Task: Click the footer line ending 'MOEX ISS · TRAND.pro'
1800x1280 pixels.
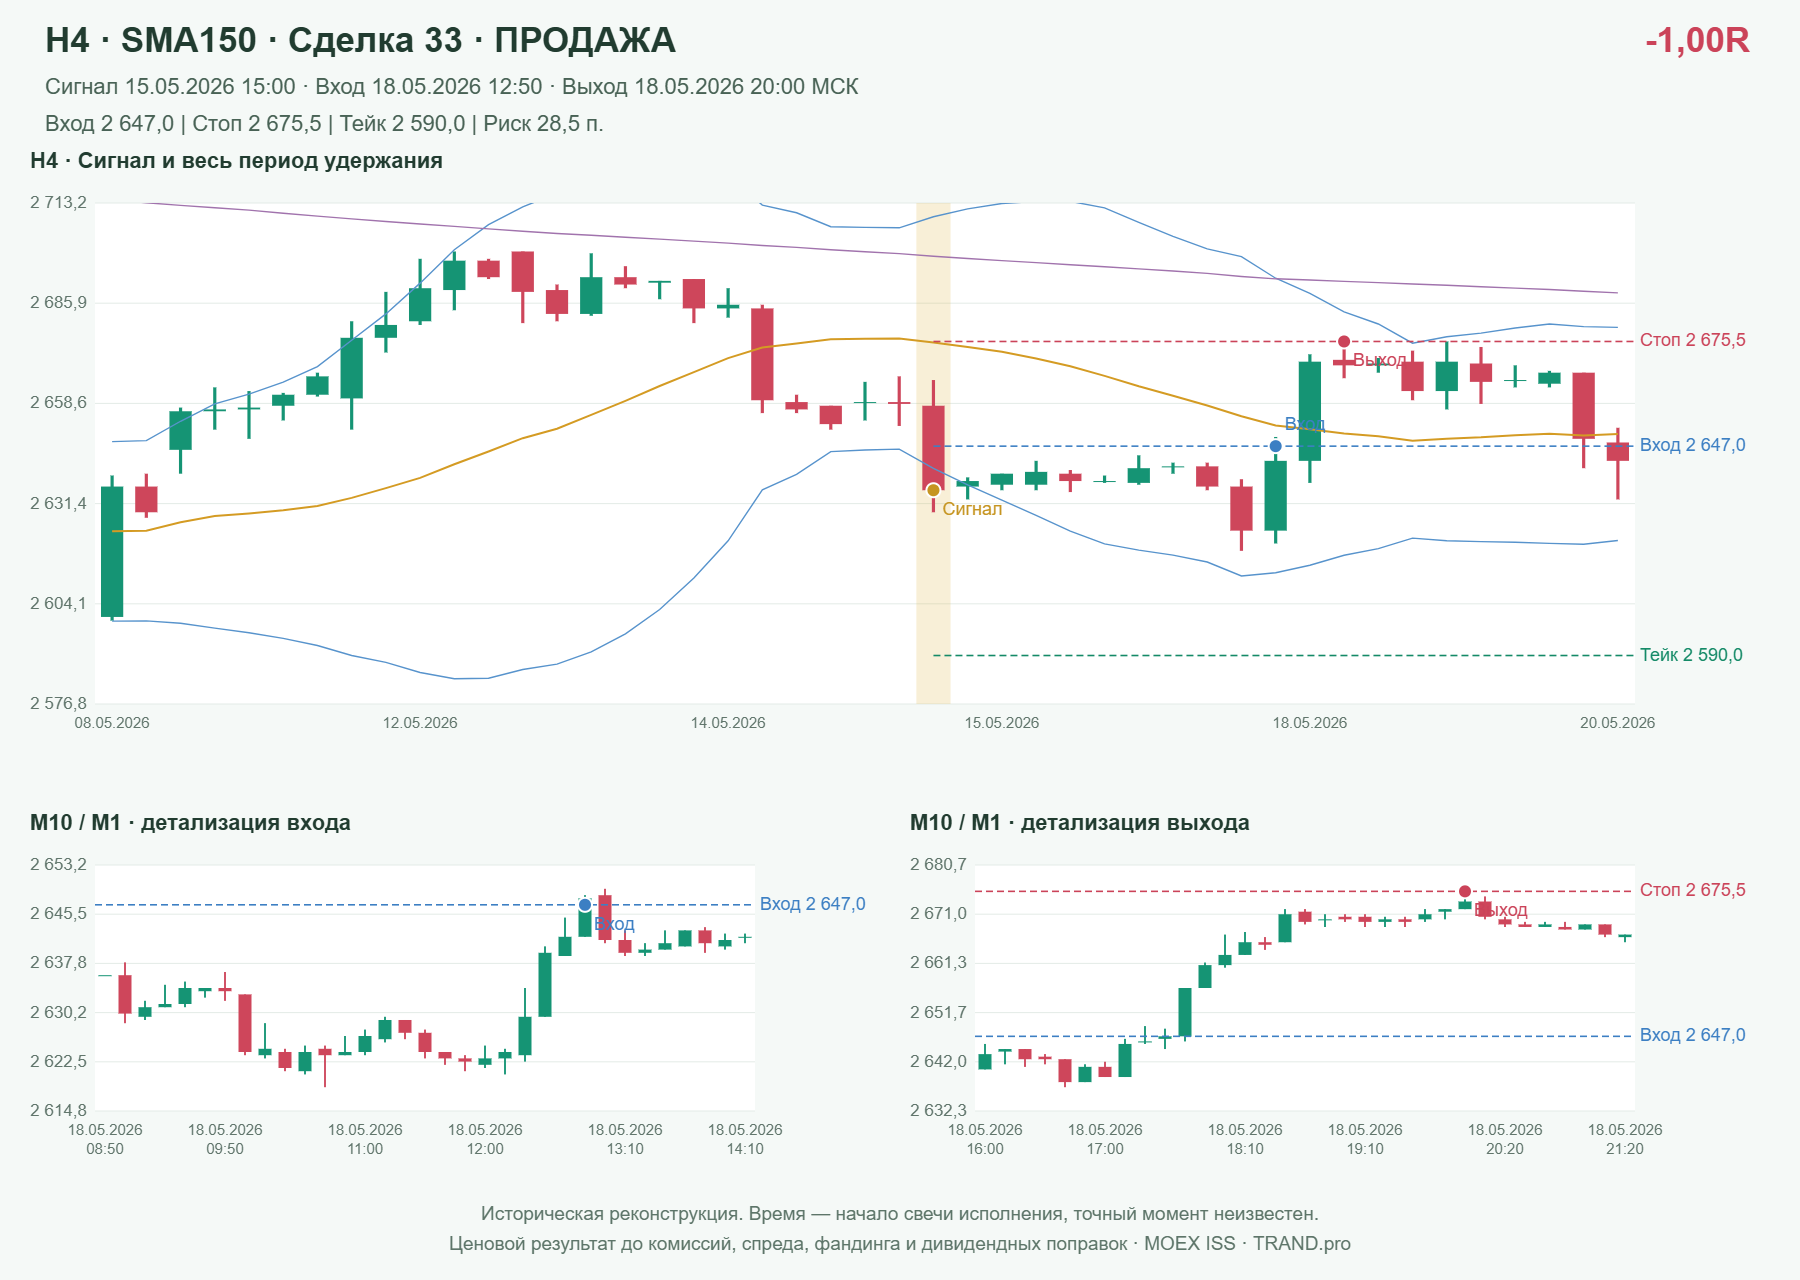Action: coord(900,1244)
